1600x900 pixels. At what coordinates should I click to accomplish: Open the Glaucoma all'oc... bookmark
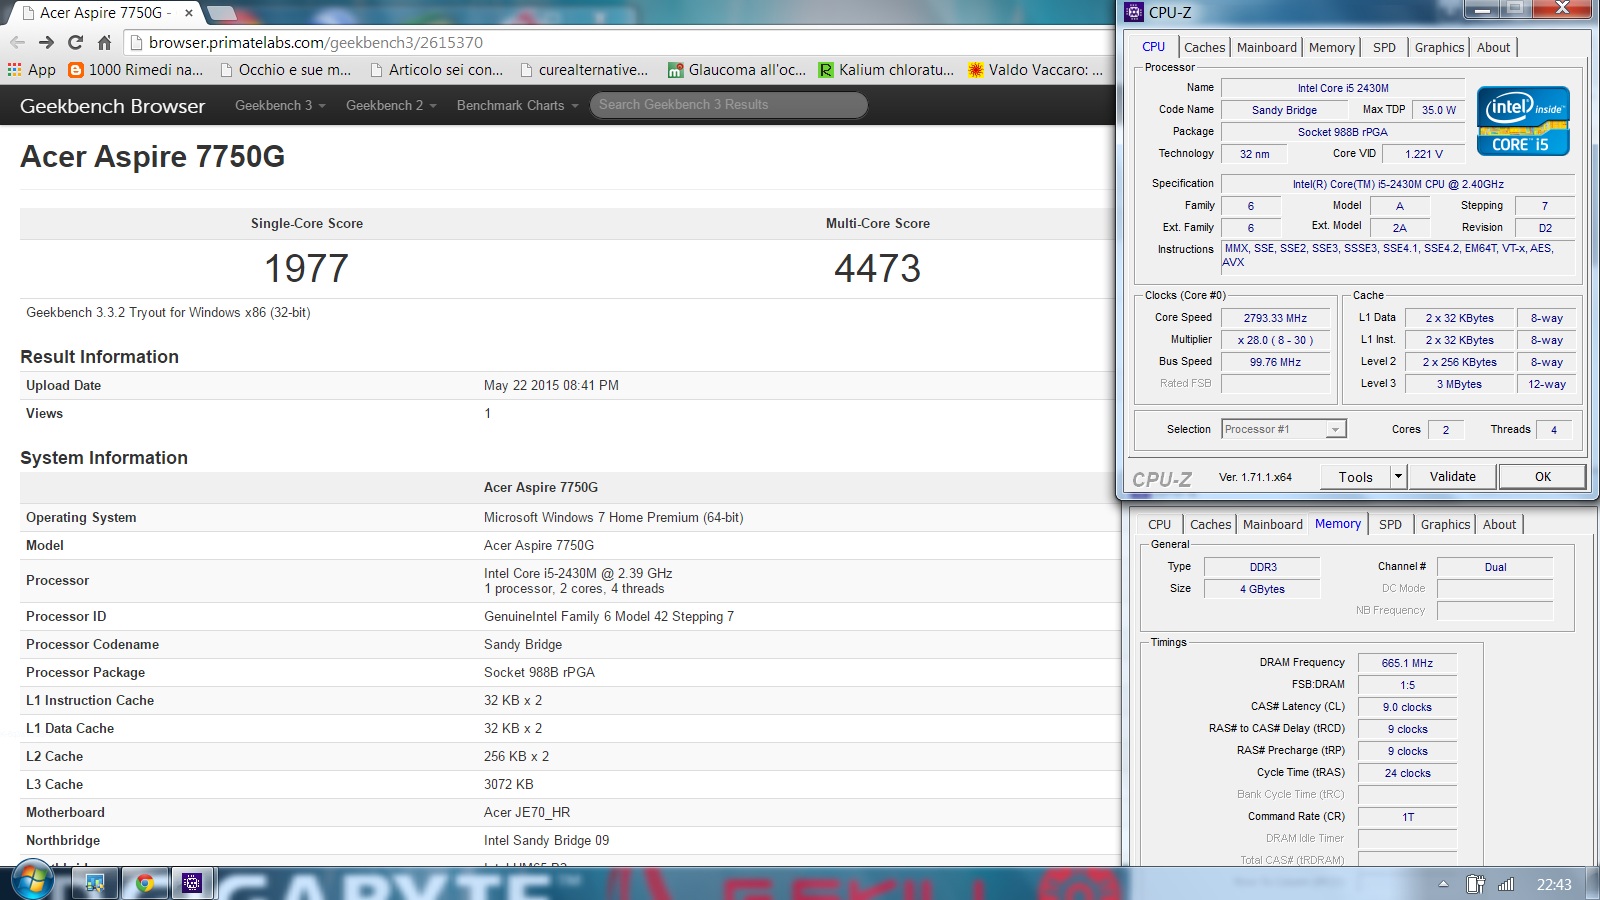click(736, 70)
